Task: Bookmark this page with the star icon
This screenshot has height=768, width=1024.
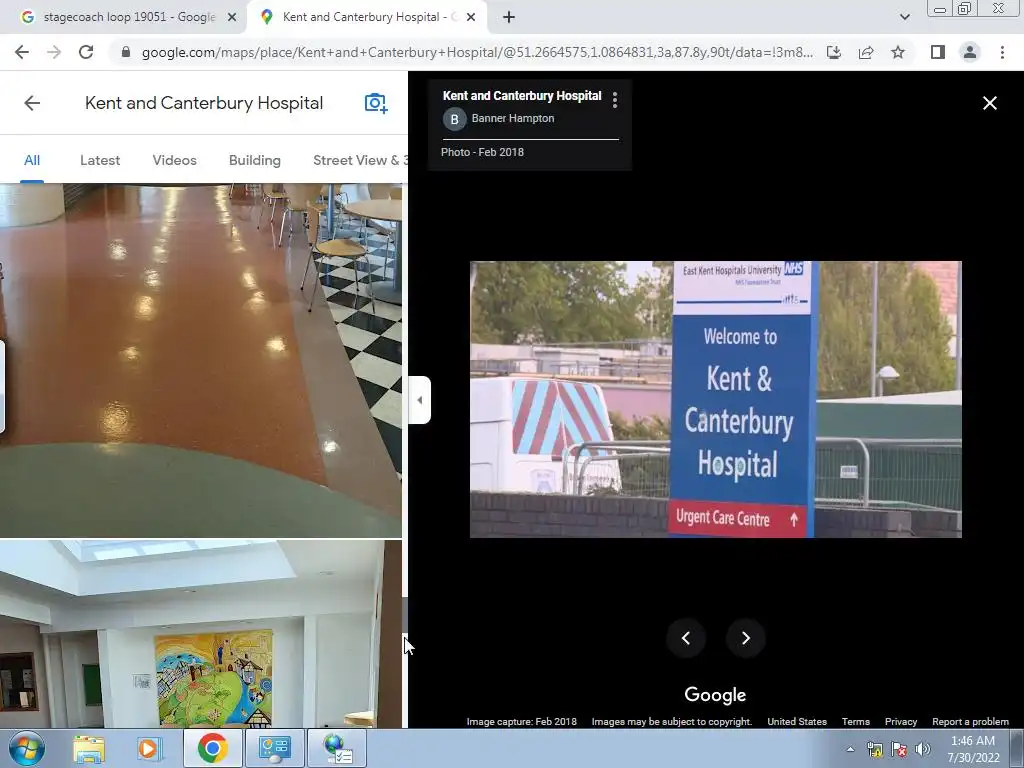Action: click(x=898, y=52)
